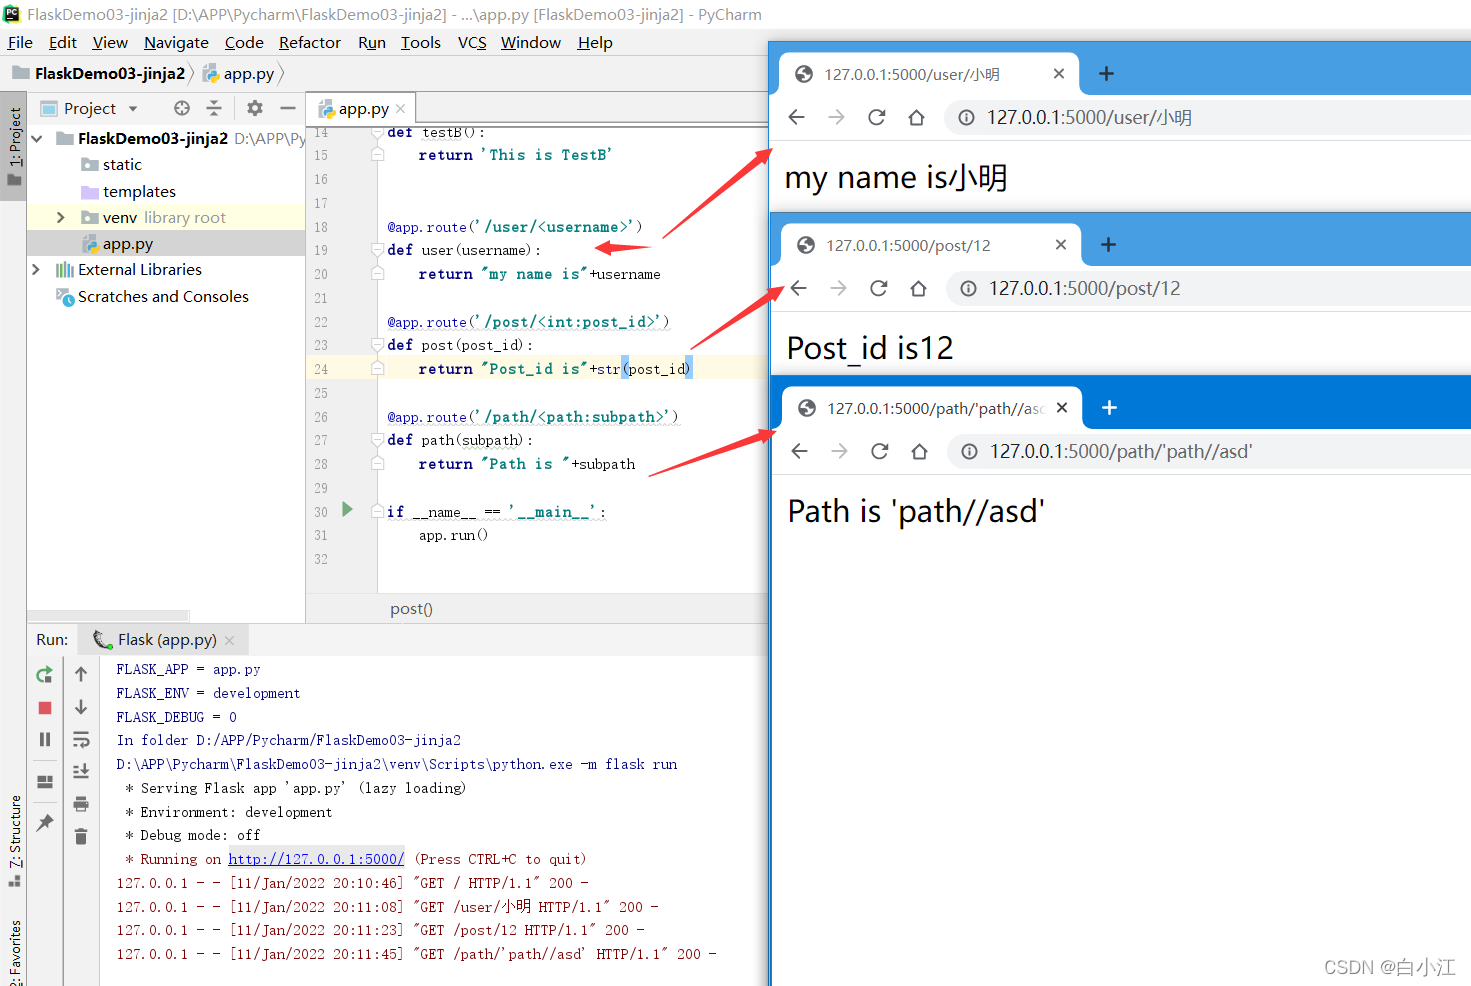The width and height of the screenshot is (1471, 986).
Task: Select the static folder
Action: coord(122,164)
